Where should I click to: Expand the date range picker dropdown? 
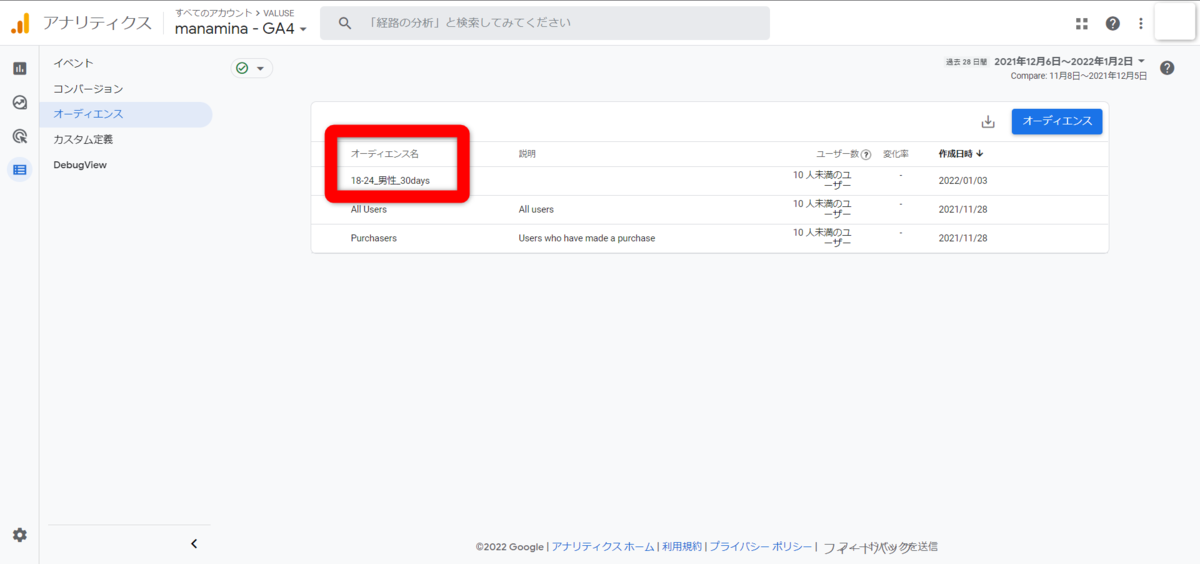tap(1141, 61)
